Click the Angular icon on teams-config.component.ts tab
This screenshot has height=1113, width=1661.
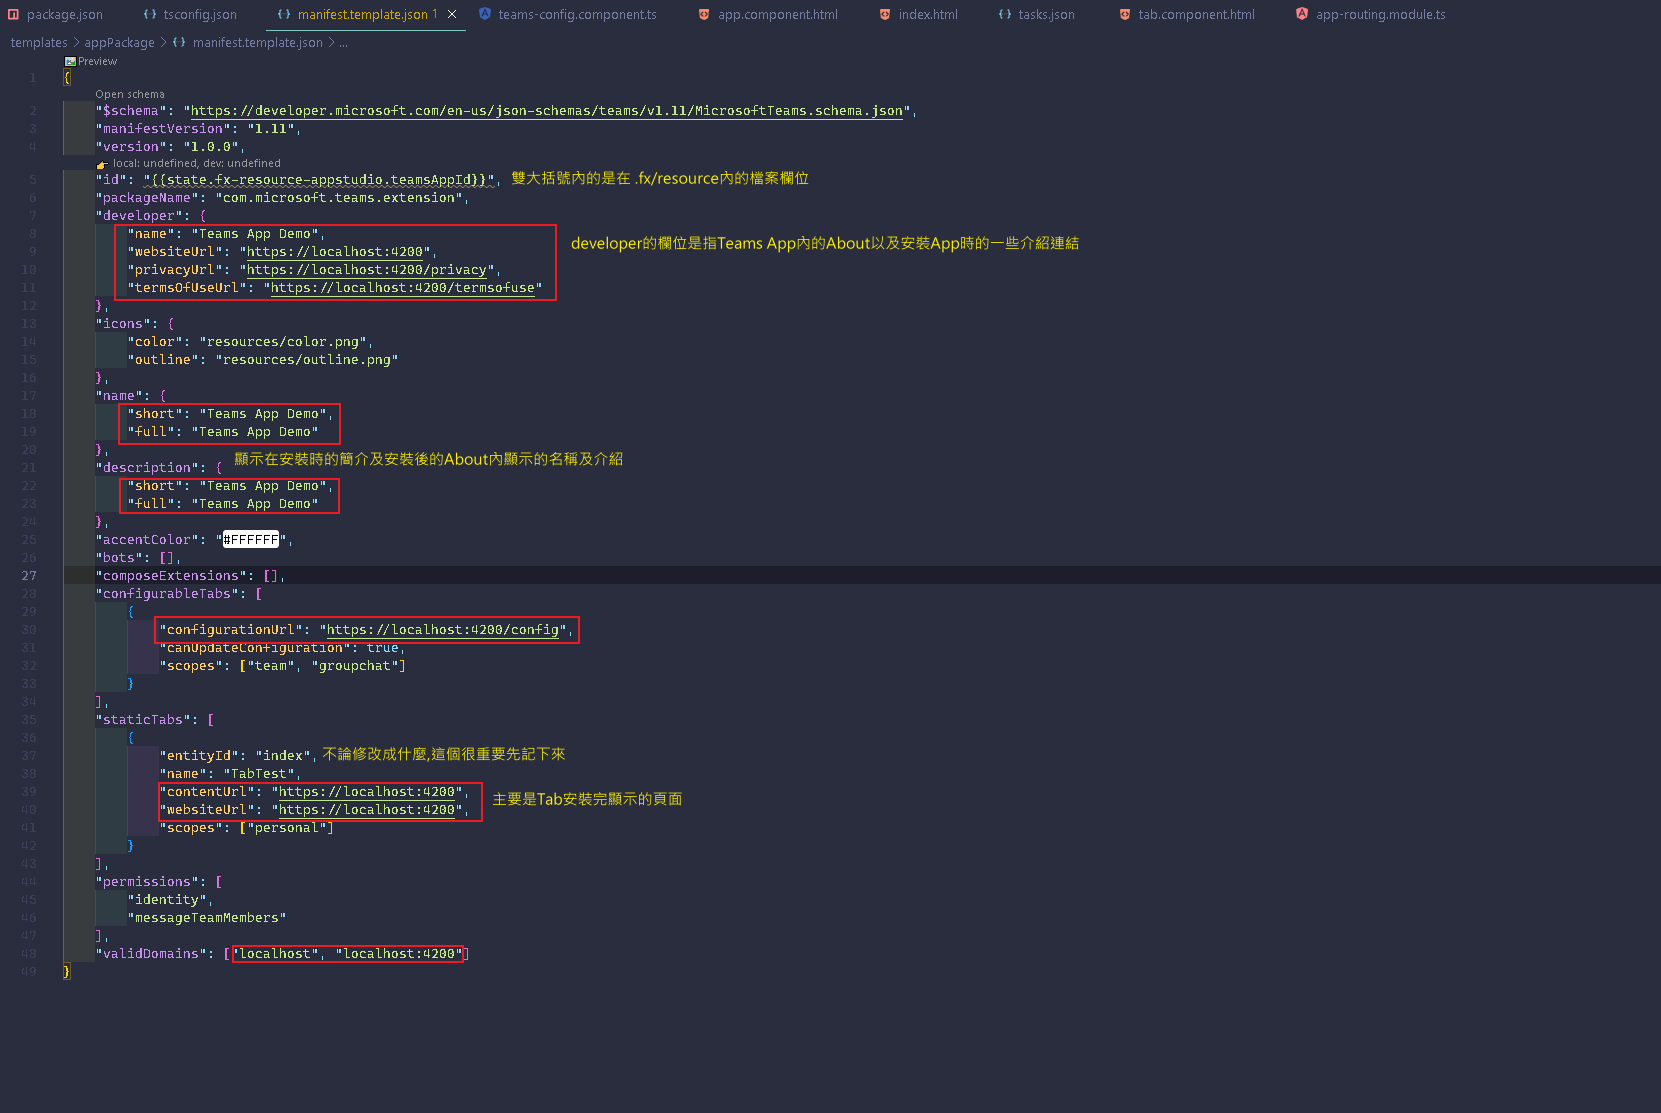point(485,14)
